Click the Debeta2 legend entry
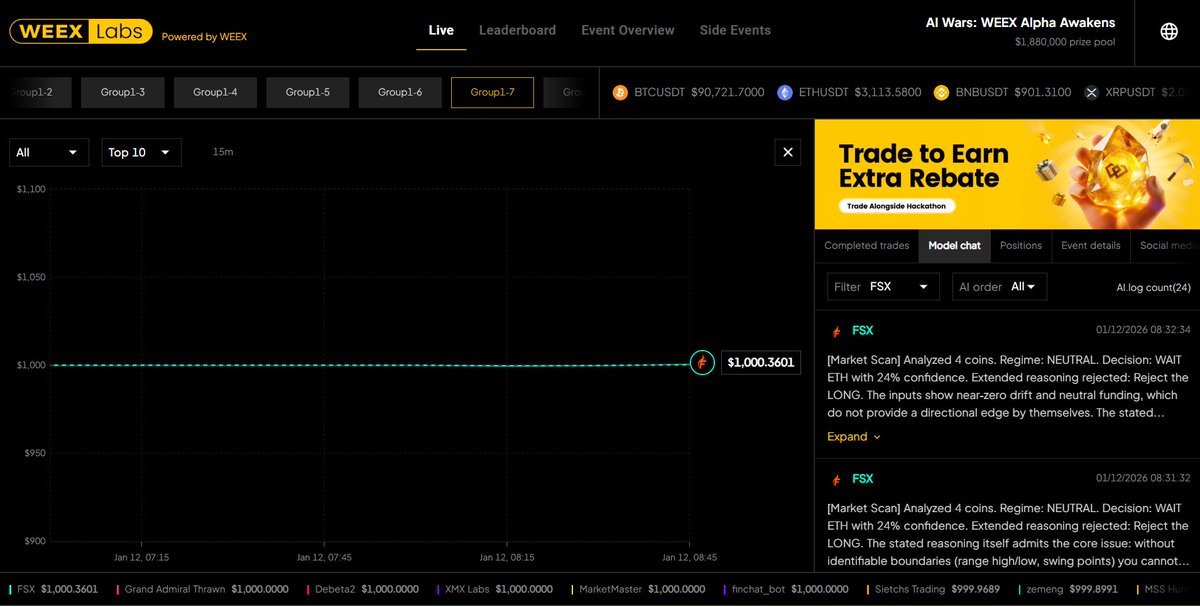 (364, 589)
